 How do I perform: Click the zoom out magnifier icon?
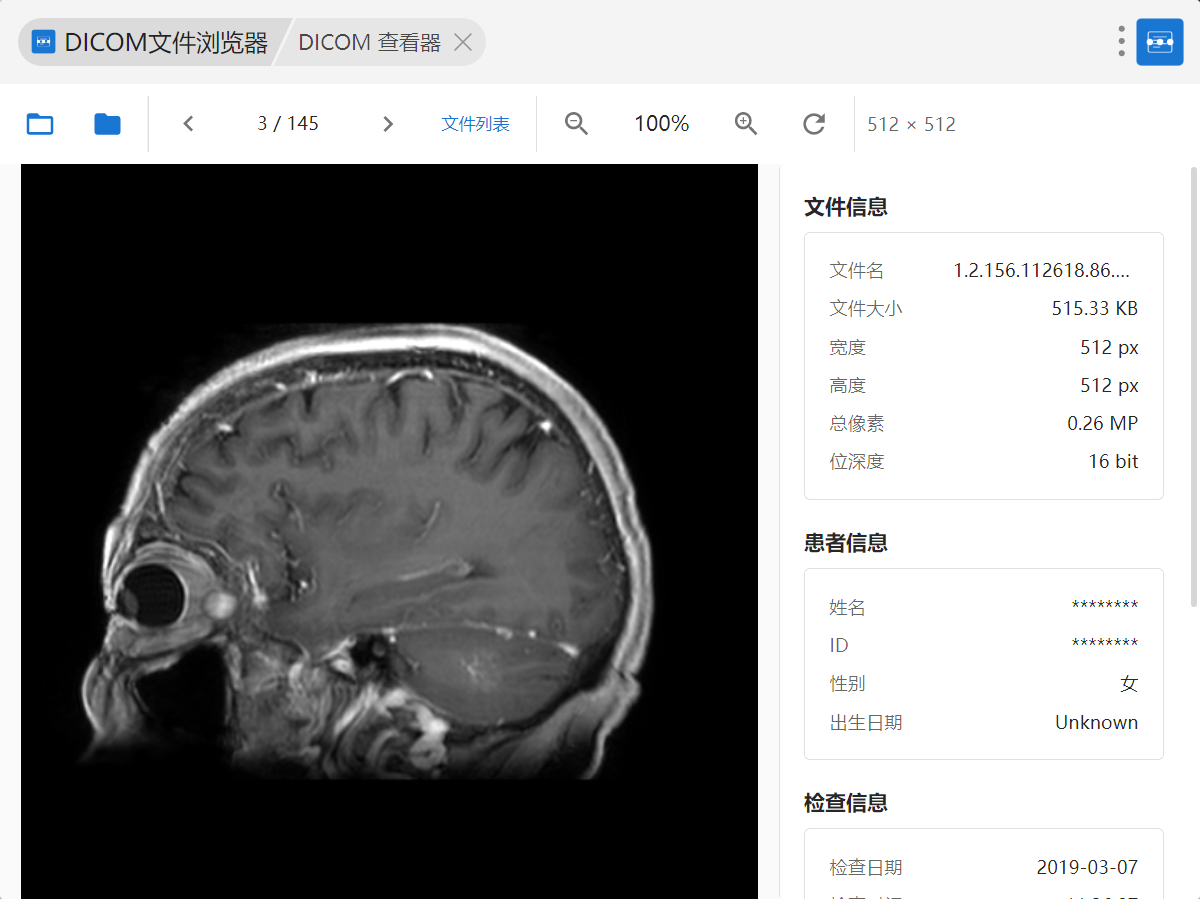pos(576,124)
